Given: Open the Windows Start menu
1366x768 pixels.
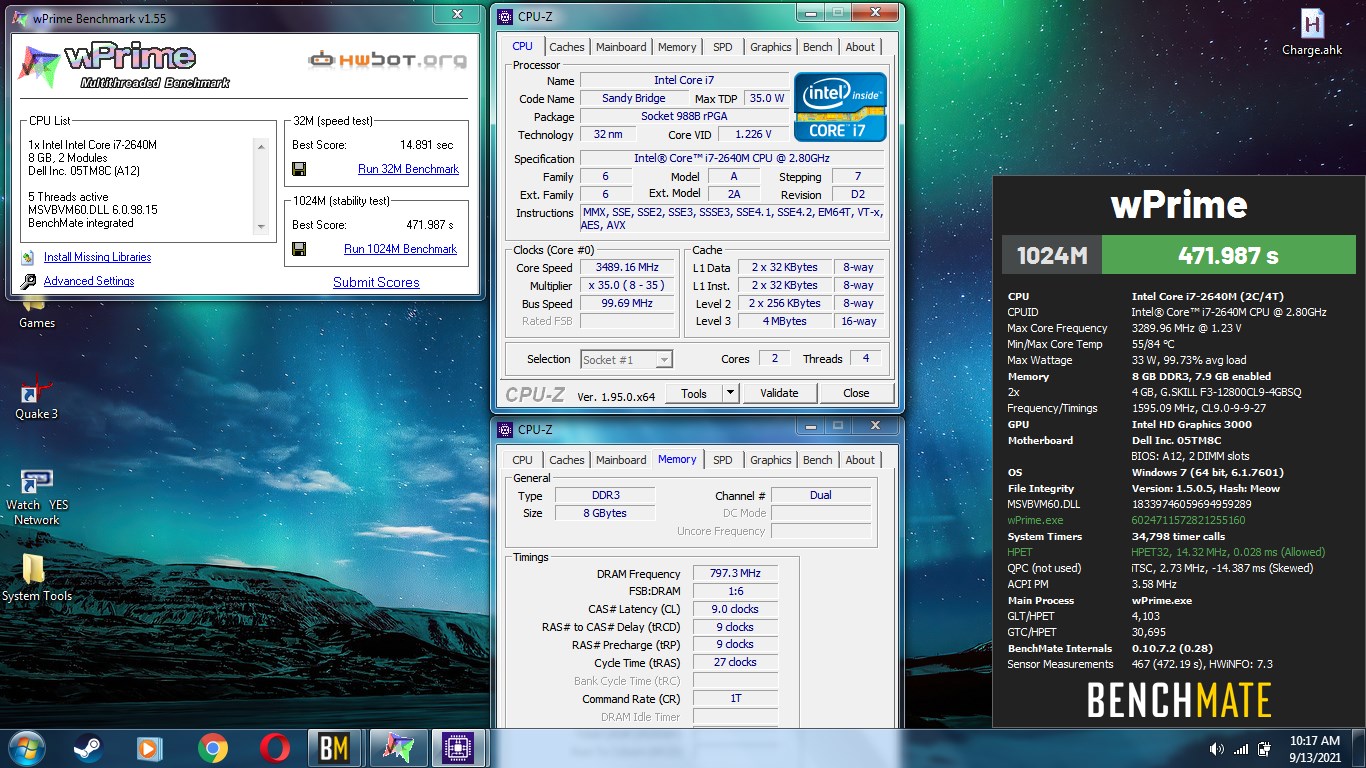Looking at the screenshot, I should [x=27, y=748].
